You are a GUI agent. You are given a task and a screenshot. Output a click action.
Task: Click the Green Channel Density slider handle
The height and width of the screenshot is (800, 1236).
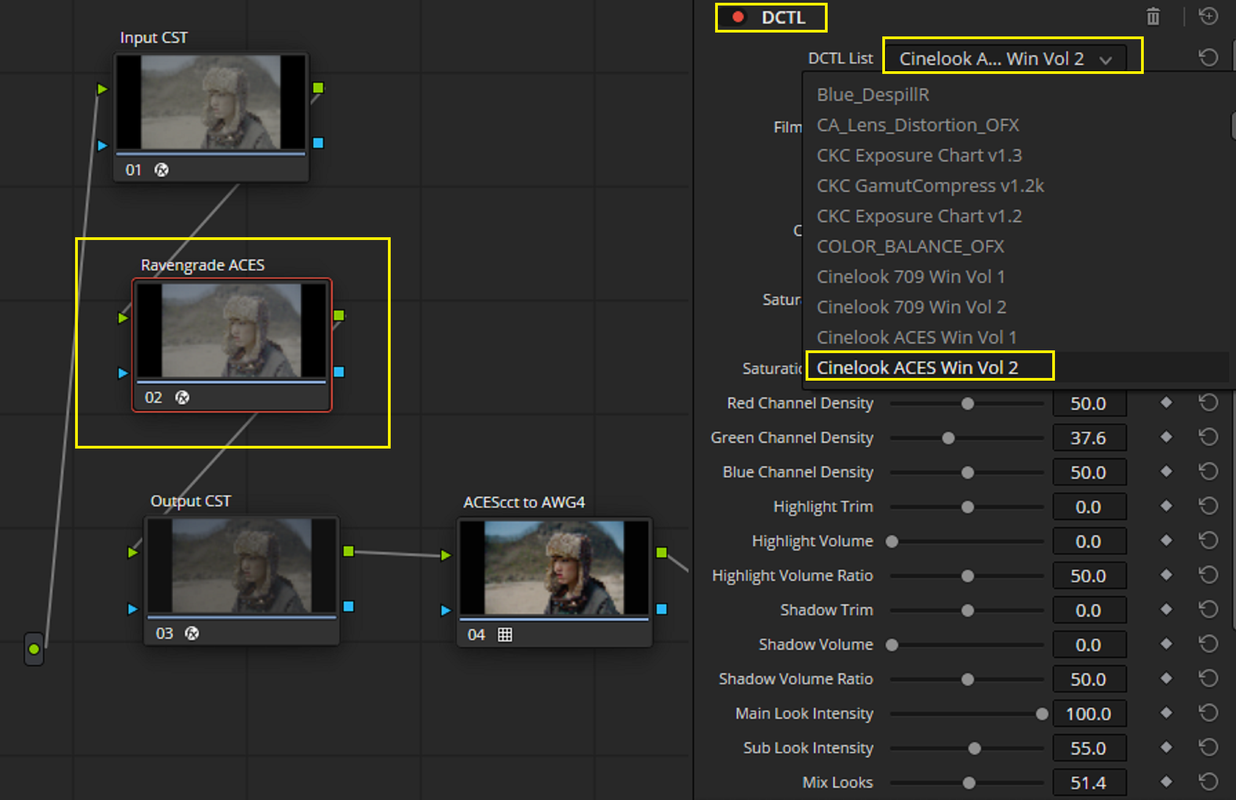point(948,438)
